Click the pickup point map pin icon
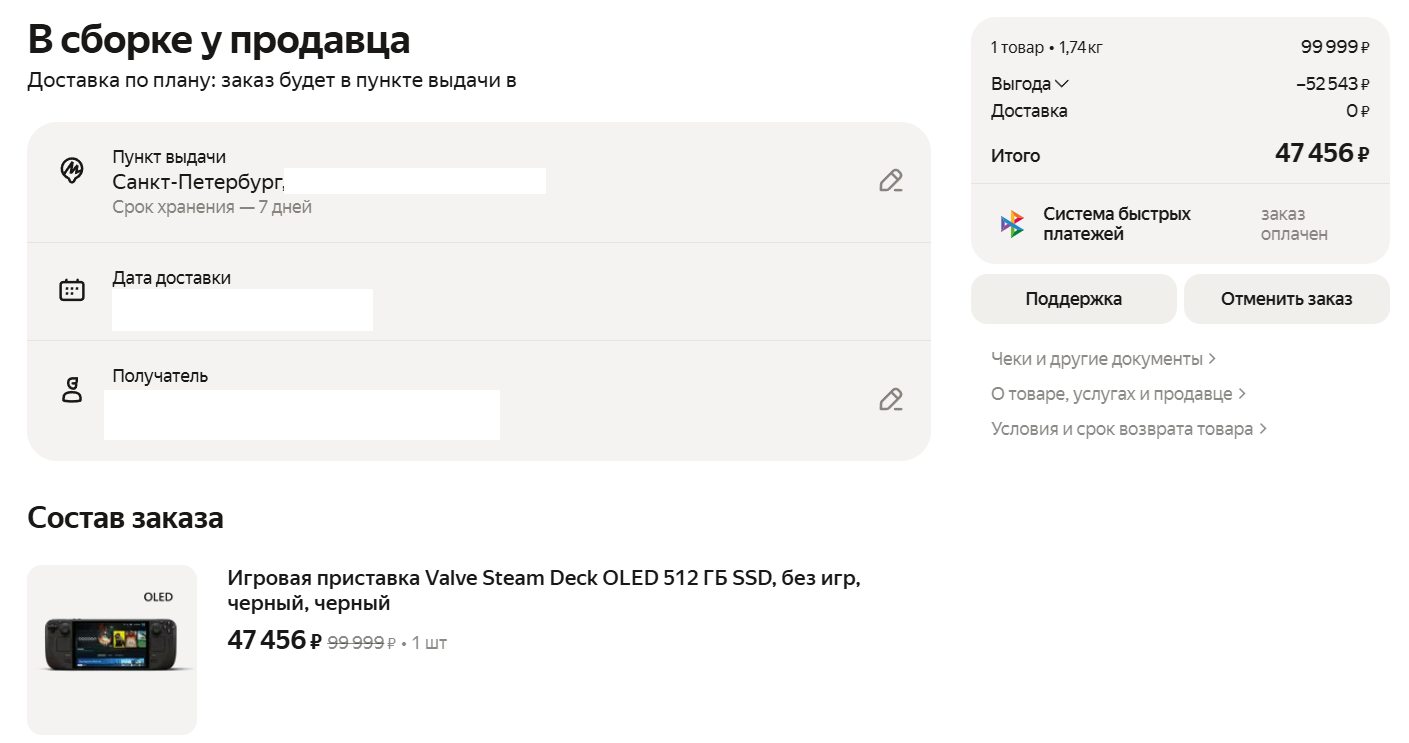1409x743 pixels. pyautogui.click(x=72, y=170)
